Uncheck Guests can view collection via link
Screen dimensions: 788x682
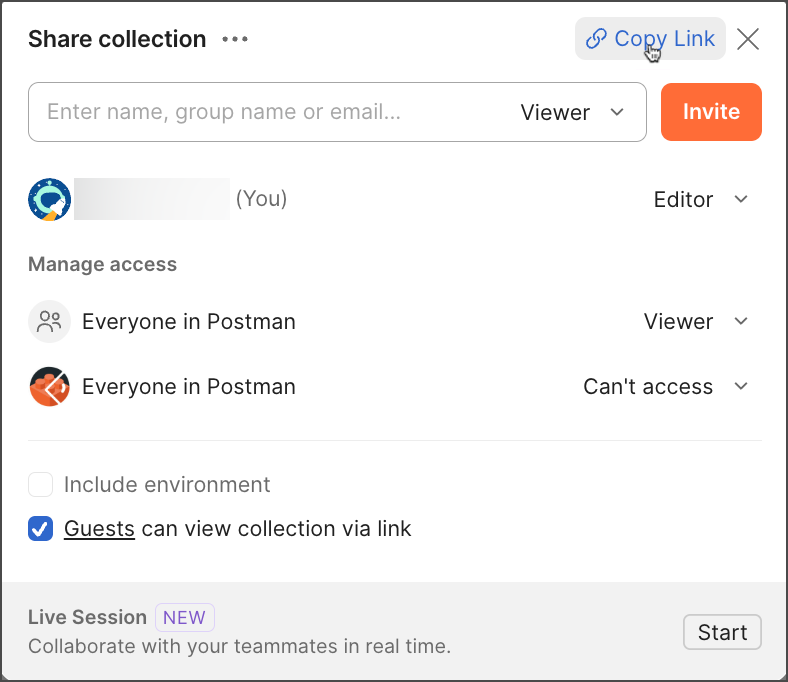pos(40,529)
